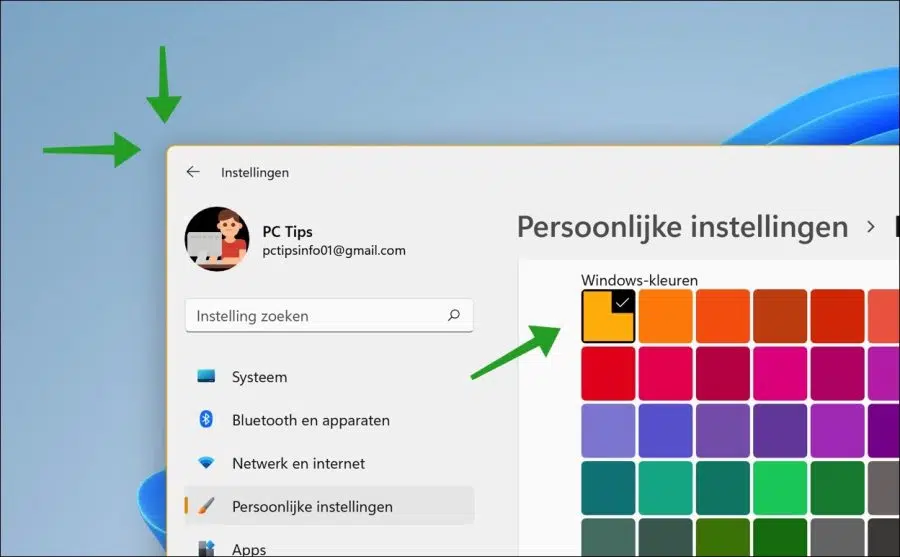Viewport: 900px width, 557px height.
Task: Select the bright red swatch starting second row
Action: pyautogui.click(x=608, y=373)
